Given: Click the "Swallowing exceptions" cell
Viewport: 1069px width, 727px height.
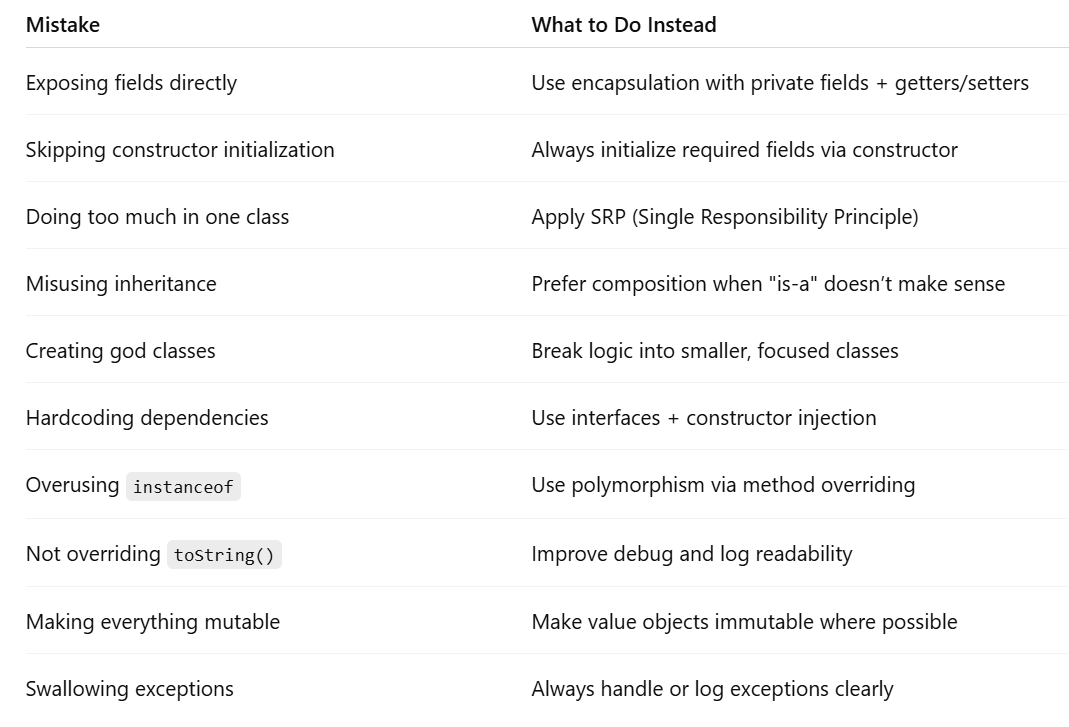Looking at the screenshot, I should (129, 689).
